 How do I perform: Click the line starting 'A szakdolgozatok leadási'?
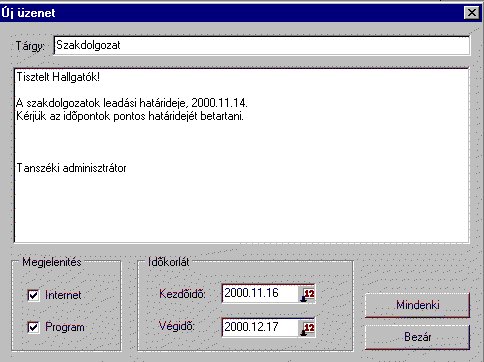pyautogui.click(x=132, y=103)
